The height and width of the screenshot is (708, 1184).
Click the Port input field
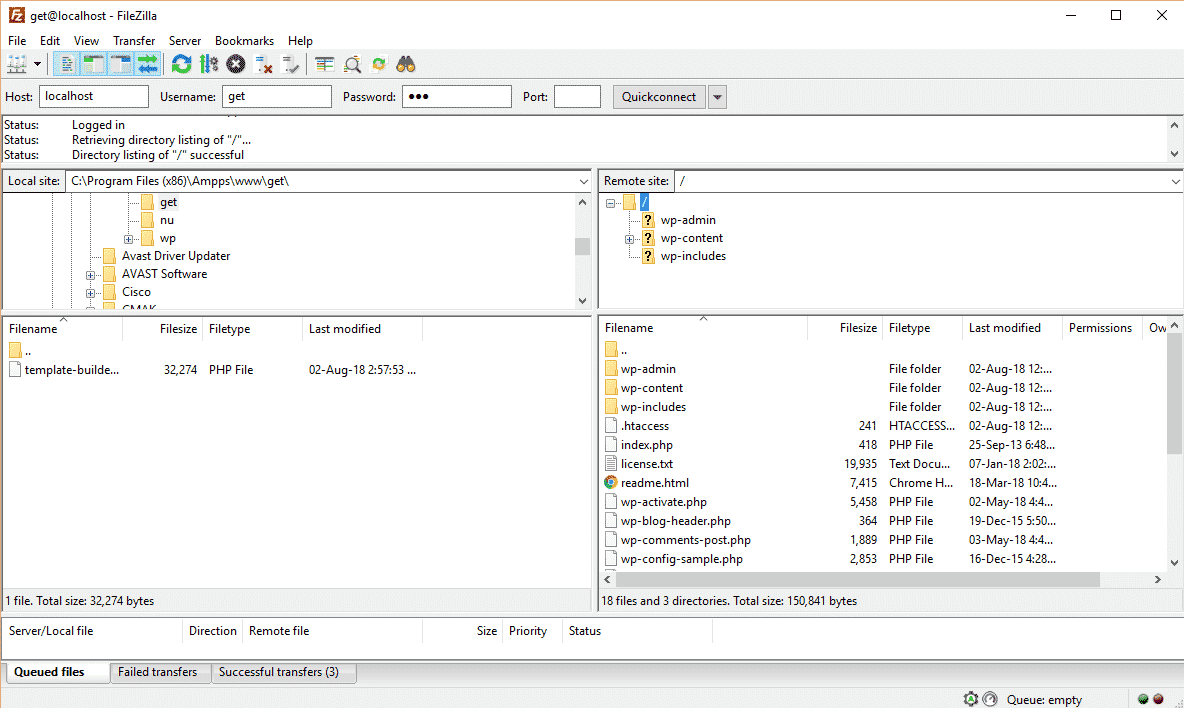pyautogui.click(x=577, y=97)
